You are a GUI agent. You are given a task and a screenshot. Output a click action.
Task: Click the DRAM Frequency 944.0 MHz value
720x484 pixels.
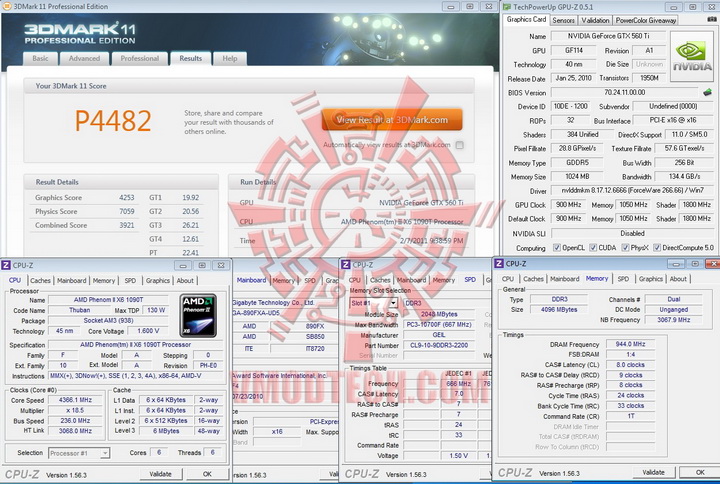pos(630,344)
